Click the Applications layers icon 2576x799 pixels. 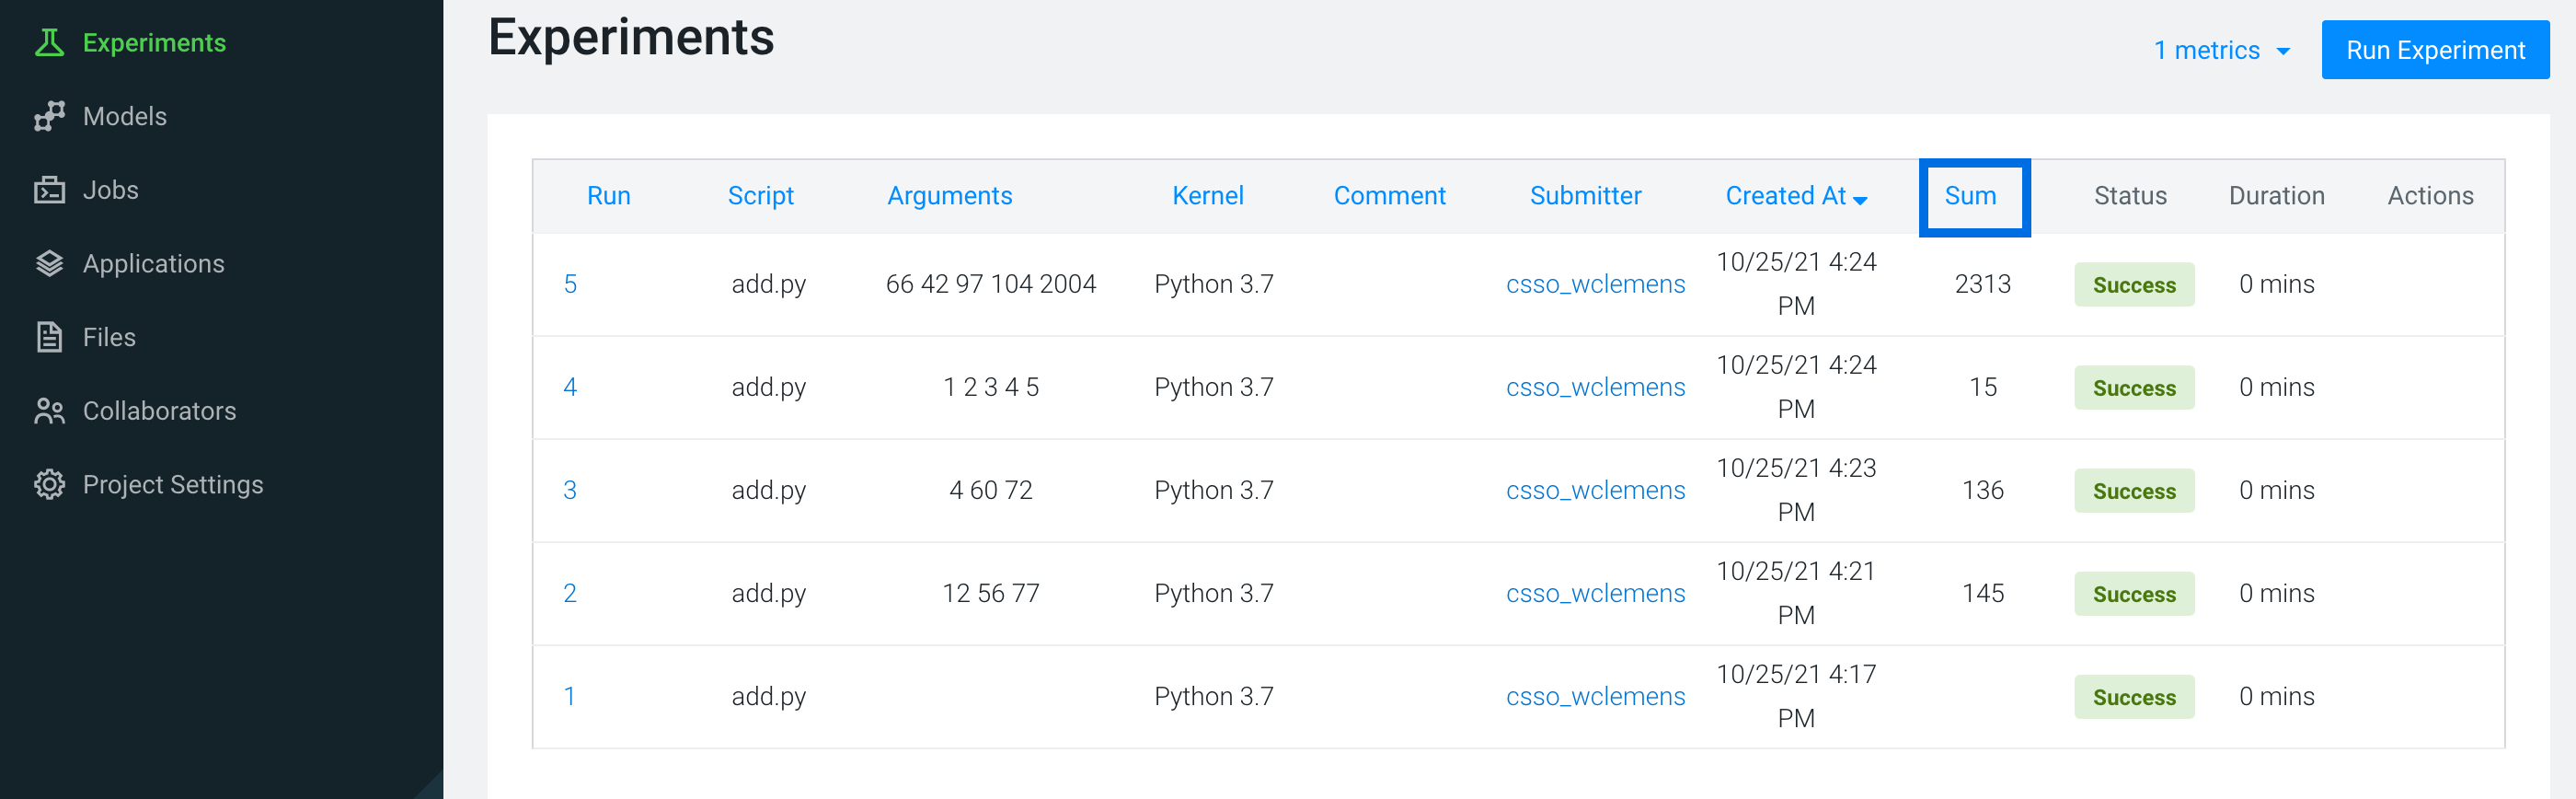(x=49, y=264)
